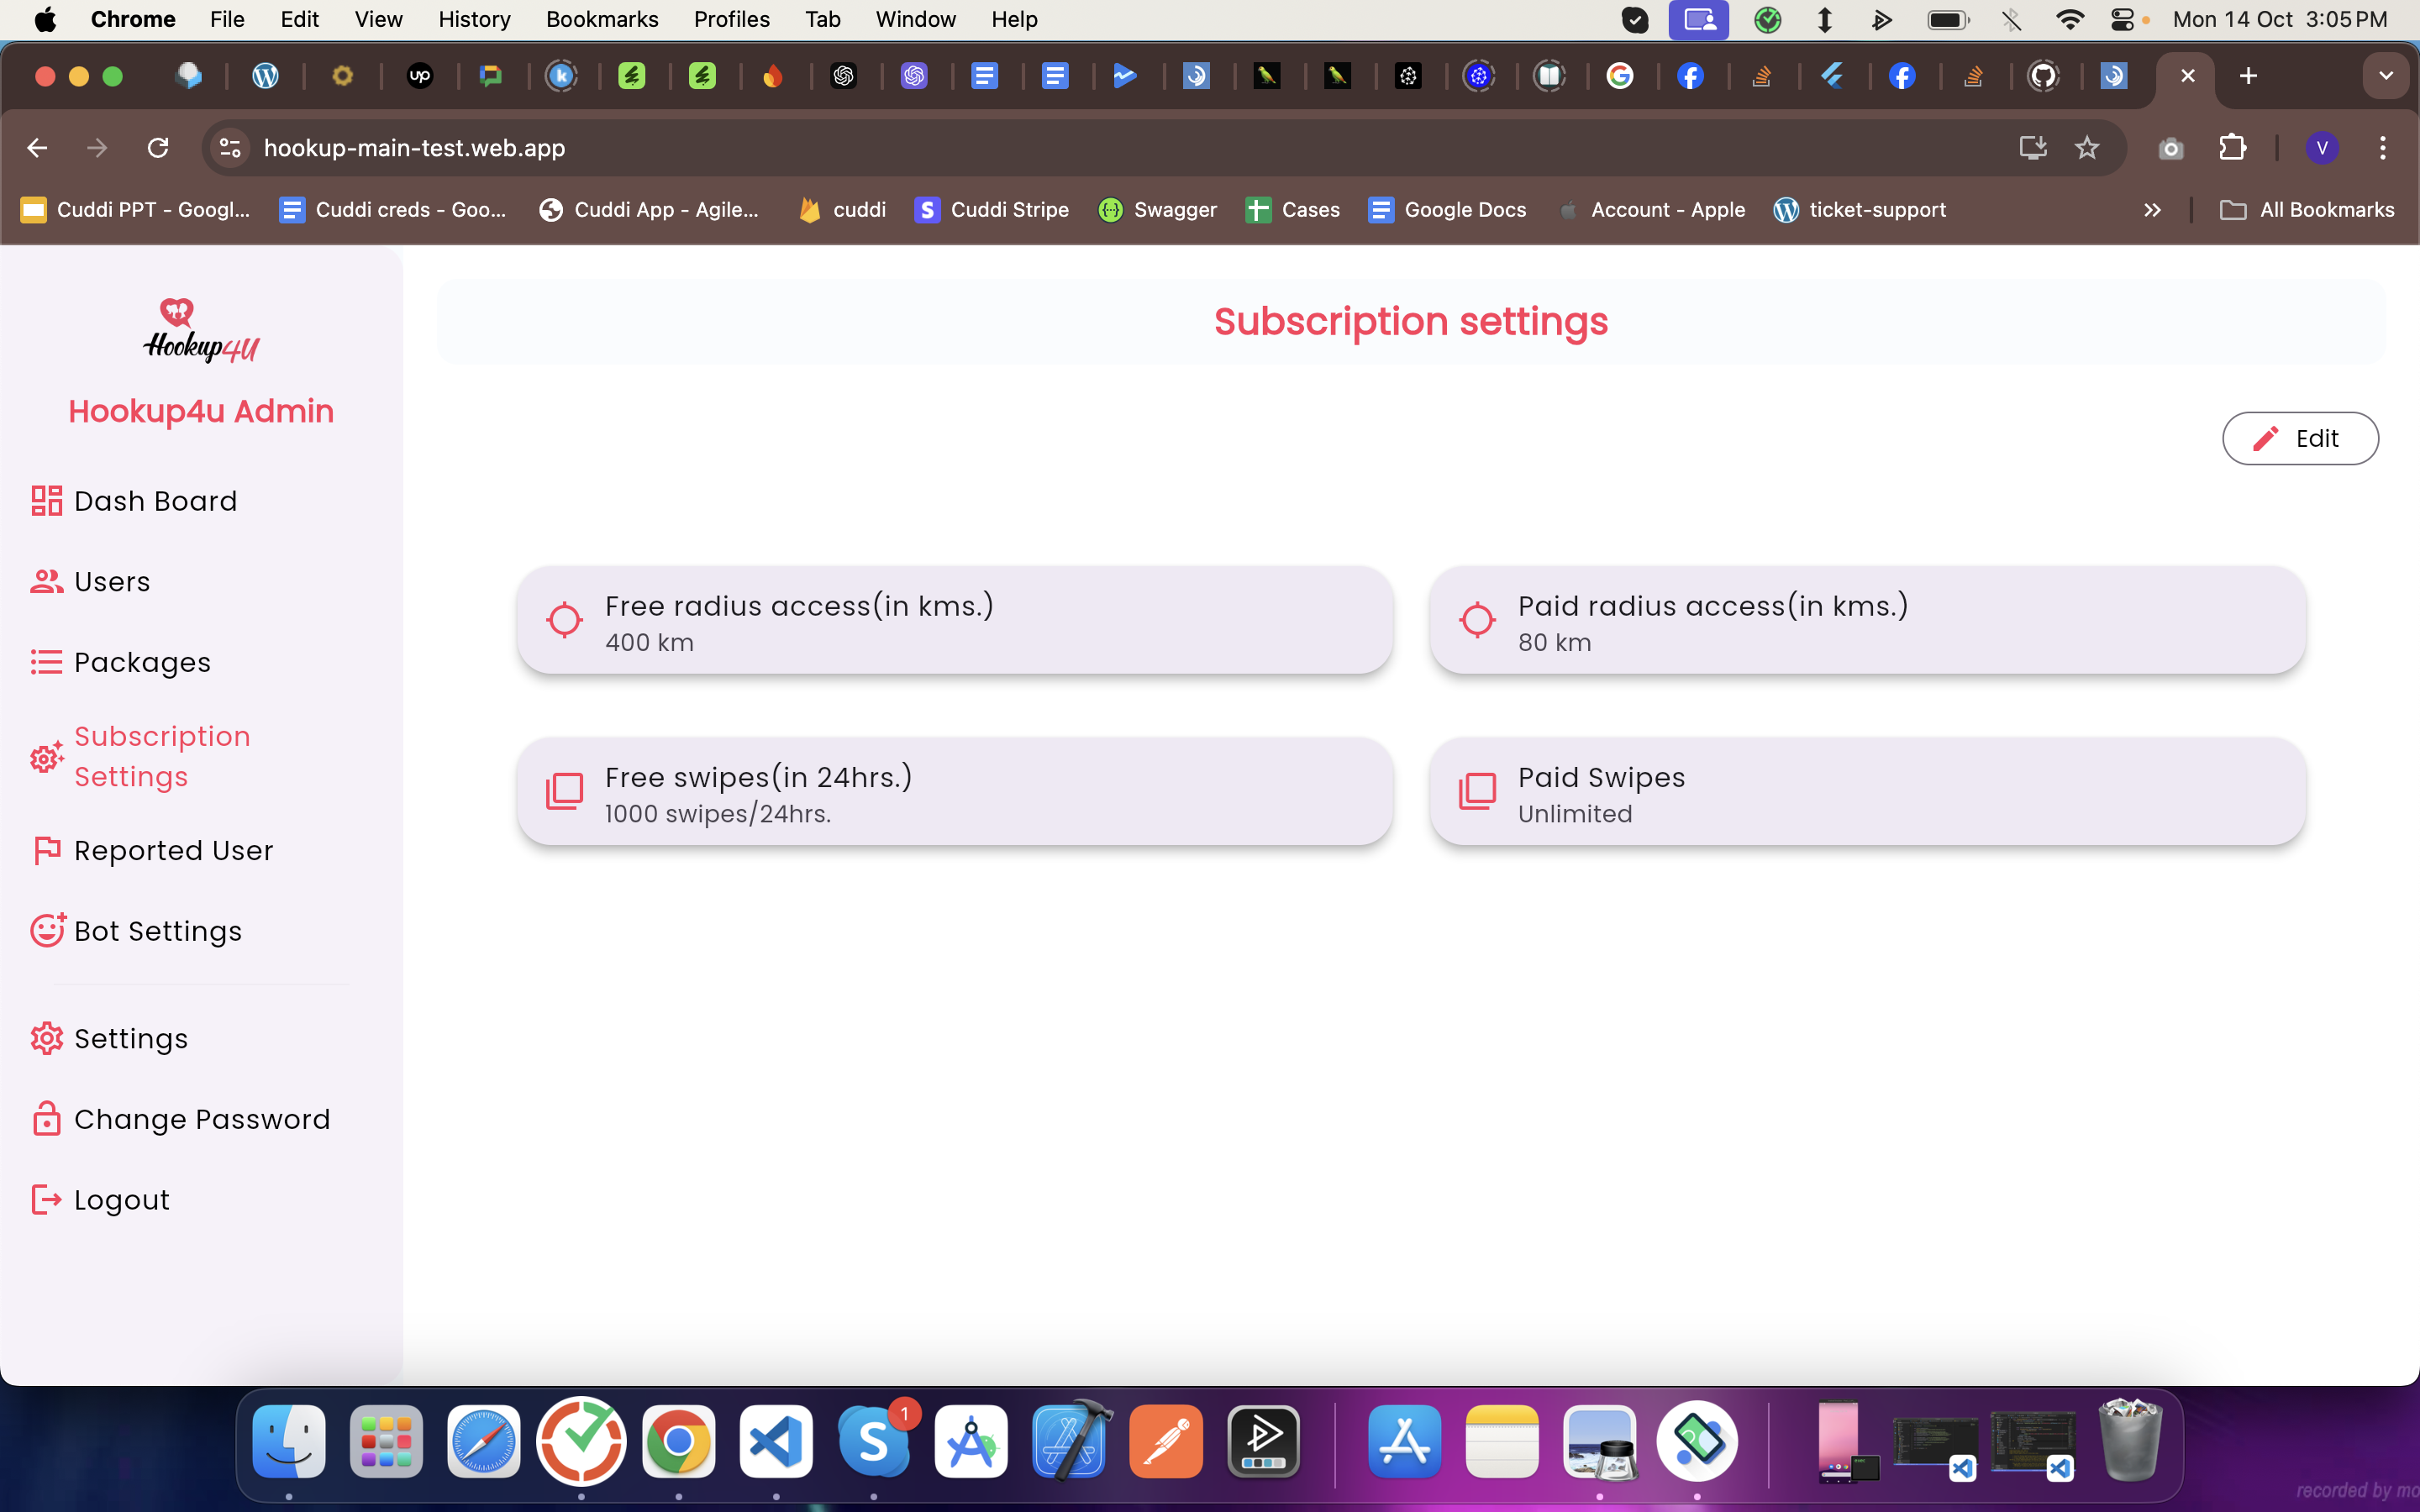
Task: Click the Free radius access card
Action: pyautogui.click(x=954, y=620)
